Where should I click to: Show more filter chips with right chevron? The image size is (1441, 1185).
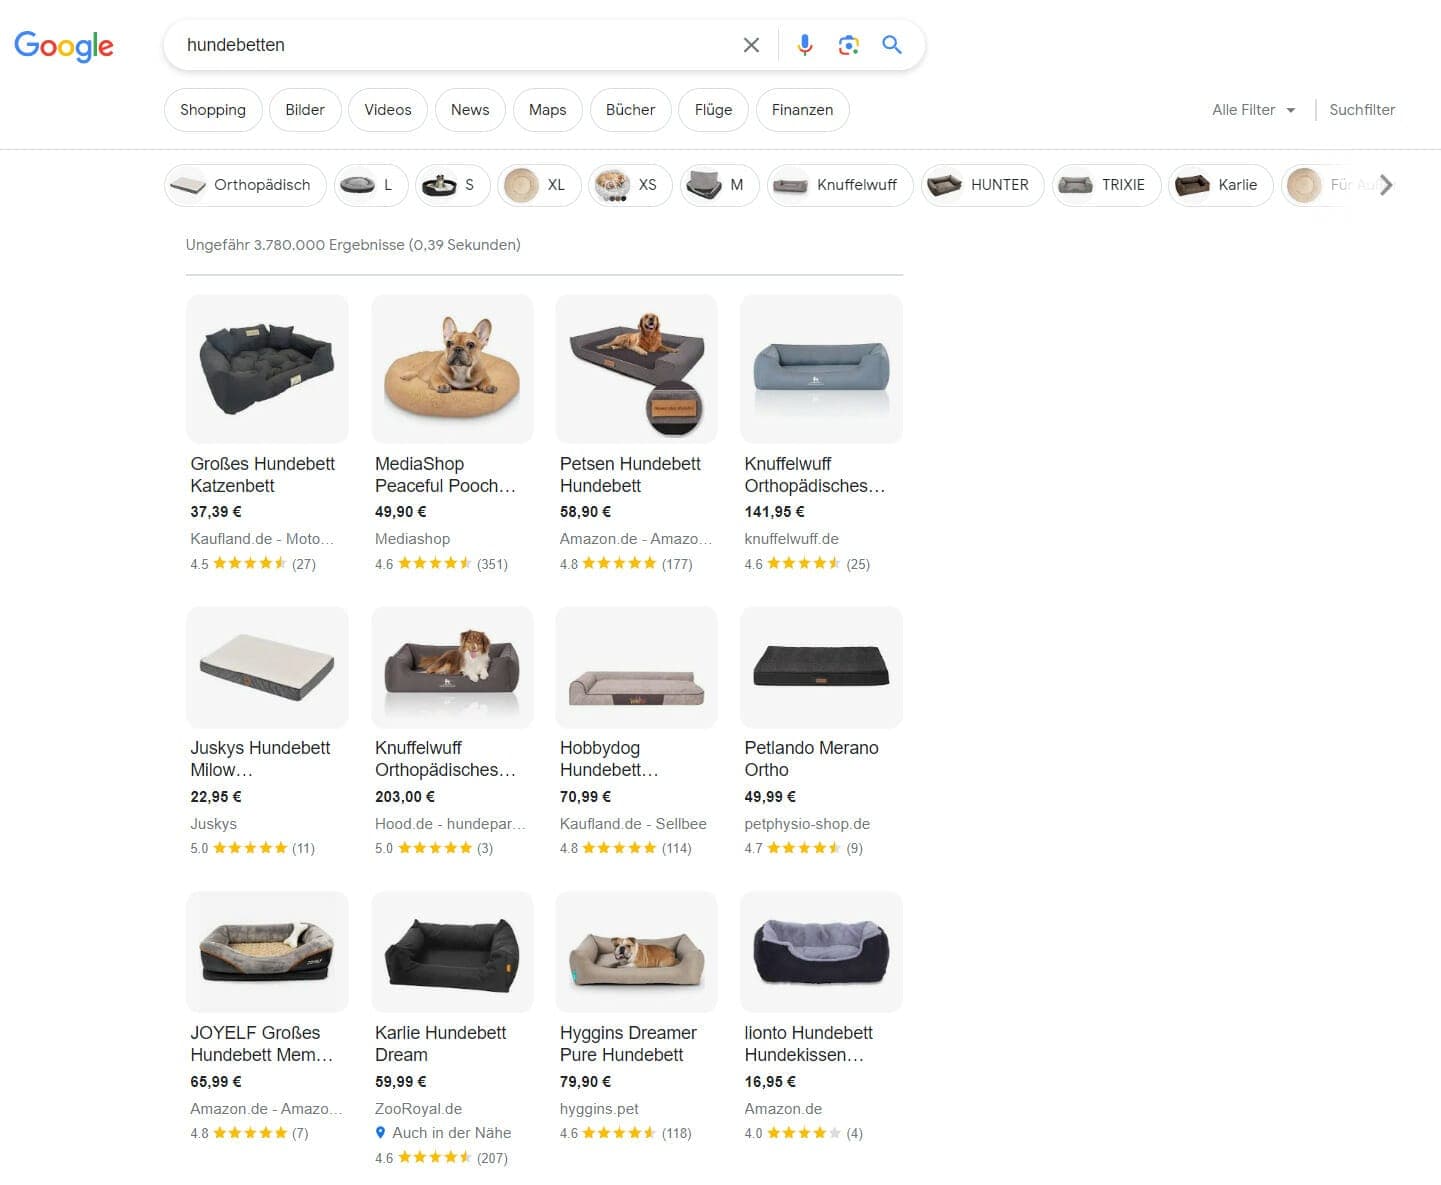pos(1386,185)
